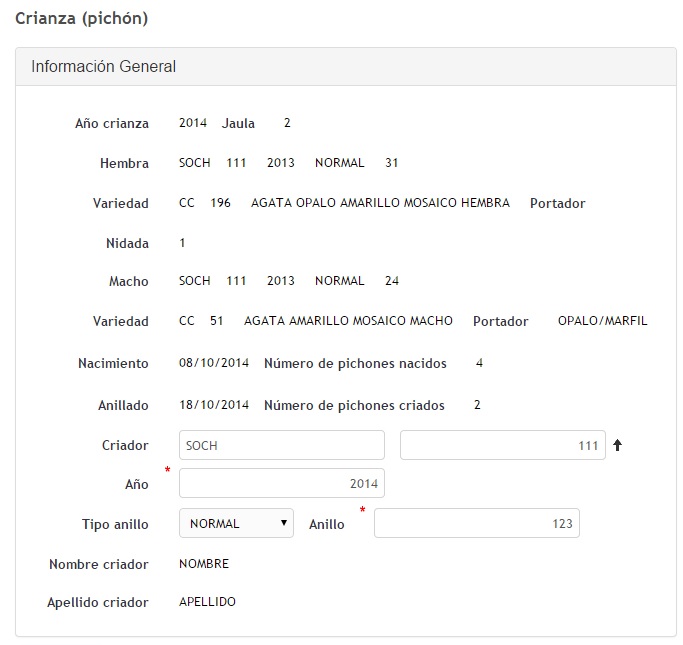Click the Número de pichones nacidos label

pyautogui.click(x=355, y=363)
